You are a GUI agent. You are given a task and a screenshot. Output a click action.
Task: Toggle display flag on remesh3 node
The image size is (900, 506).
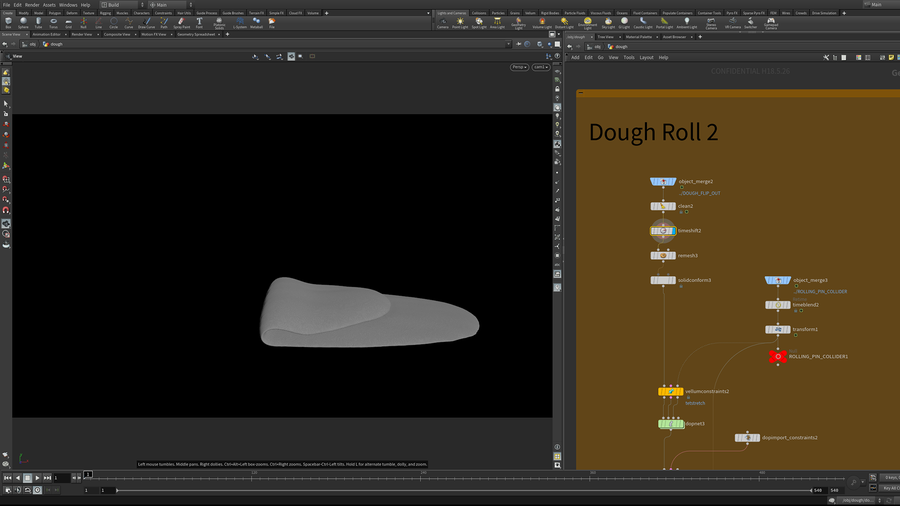674,256
